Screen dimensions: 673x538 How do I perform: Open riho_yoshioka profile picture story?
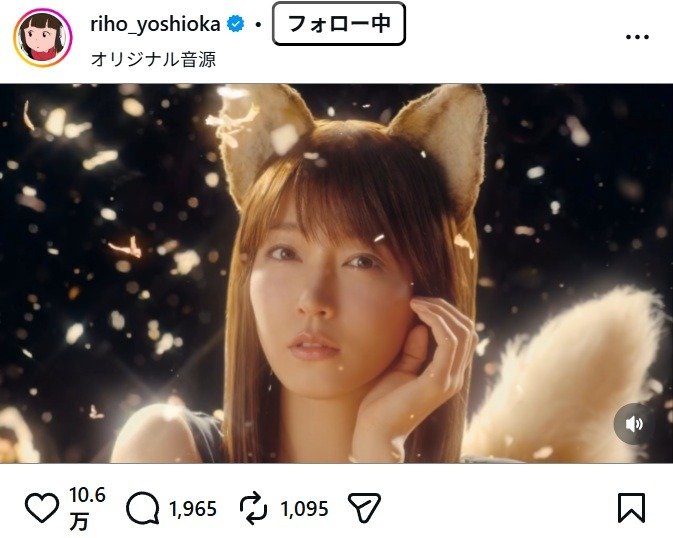coord(42,38)
